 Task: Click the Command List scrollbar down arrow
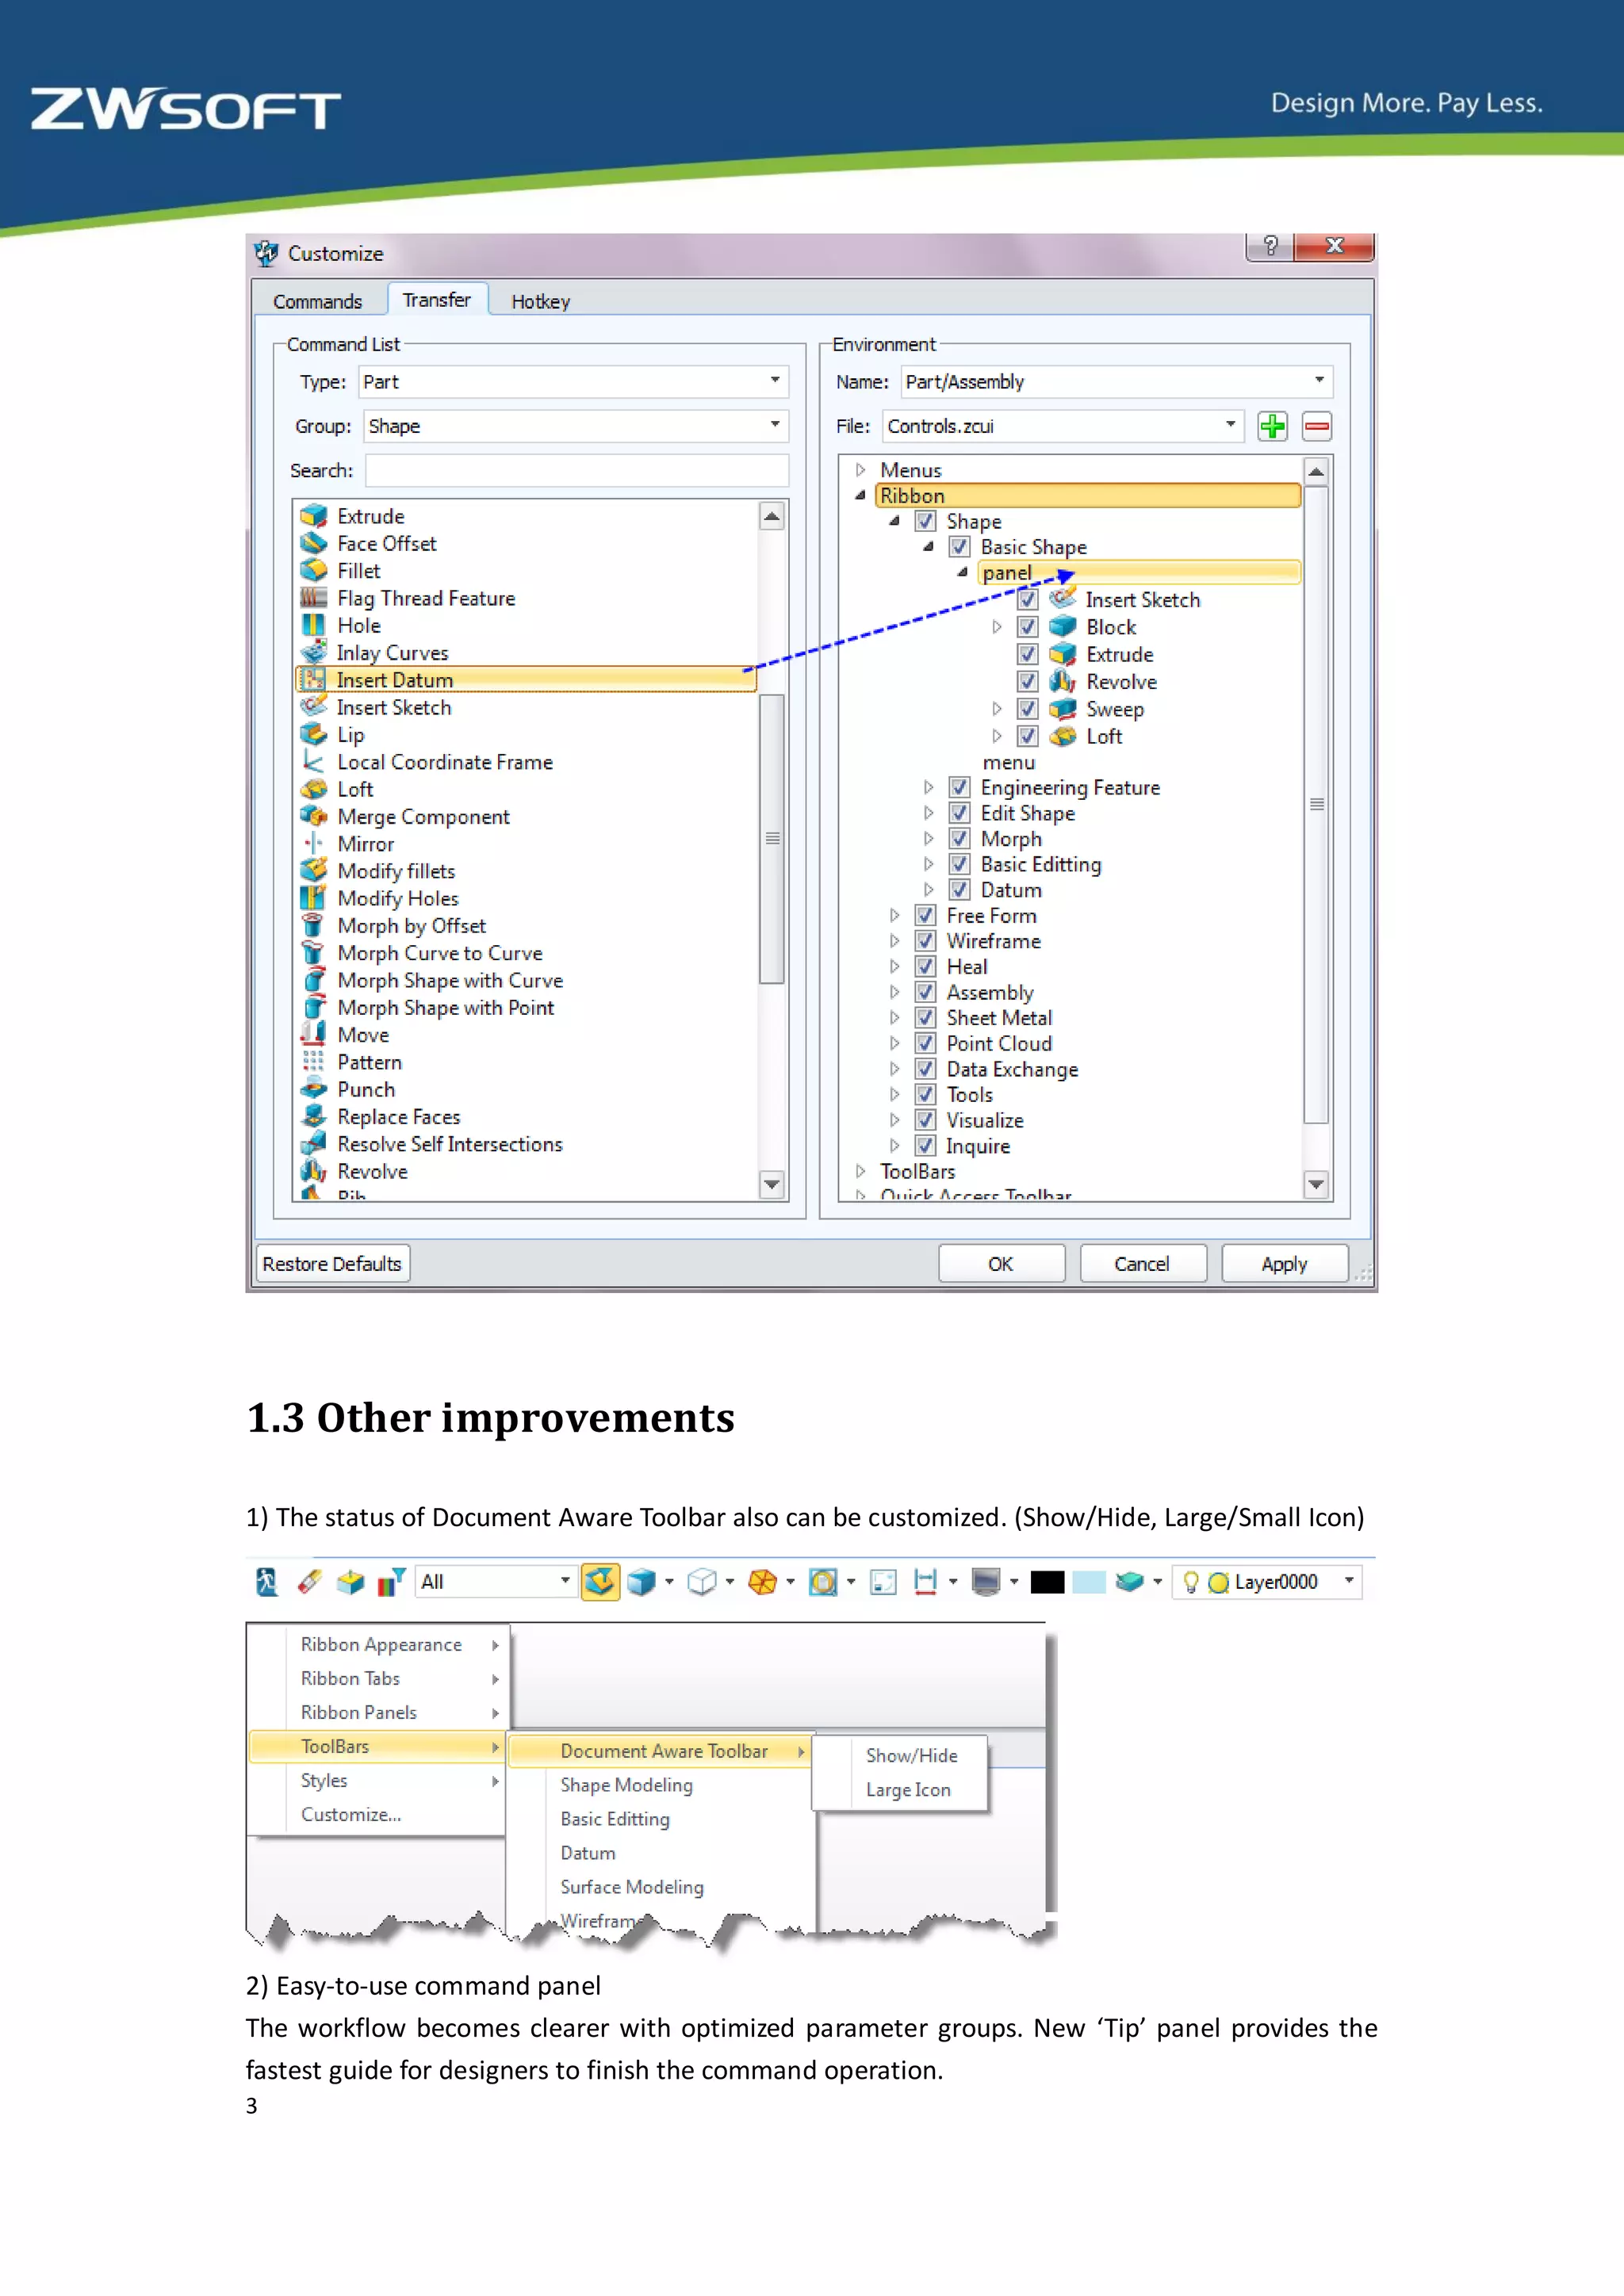point(771,1184)
